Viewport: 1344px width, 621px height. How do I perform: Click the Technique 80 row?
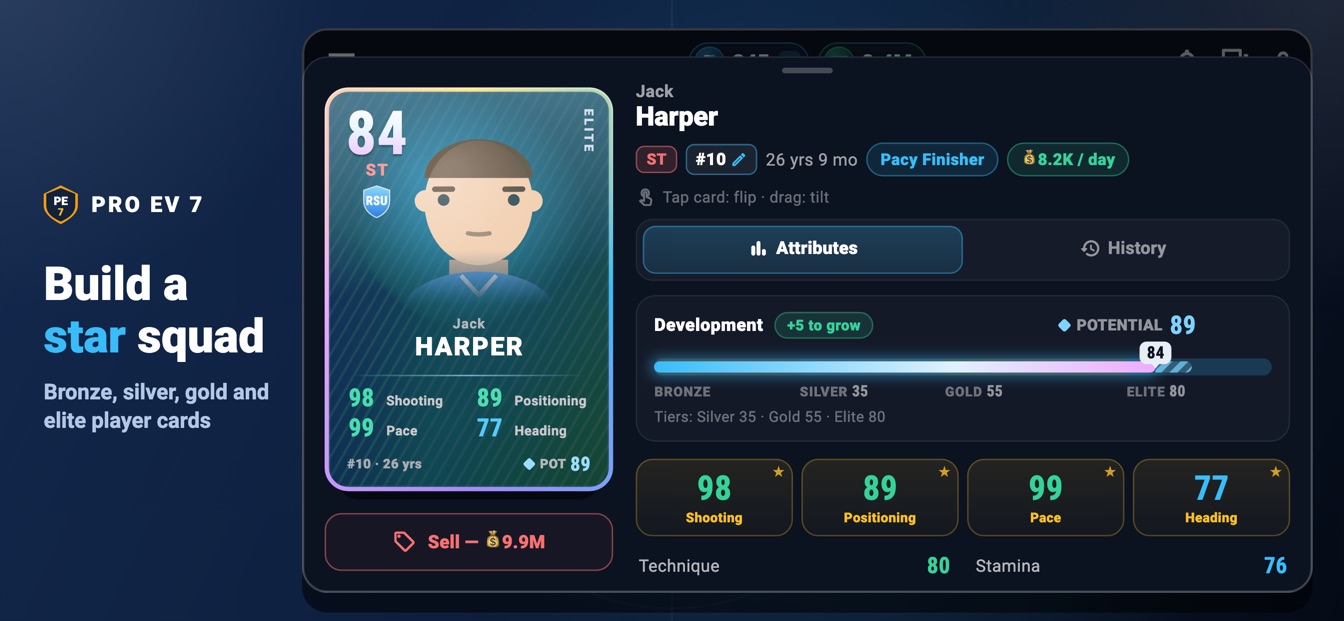pos(794,566)
